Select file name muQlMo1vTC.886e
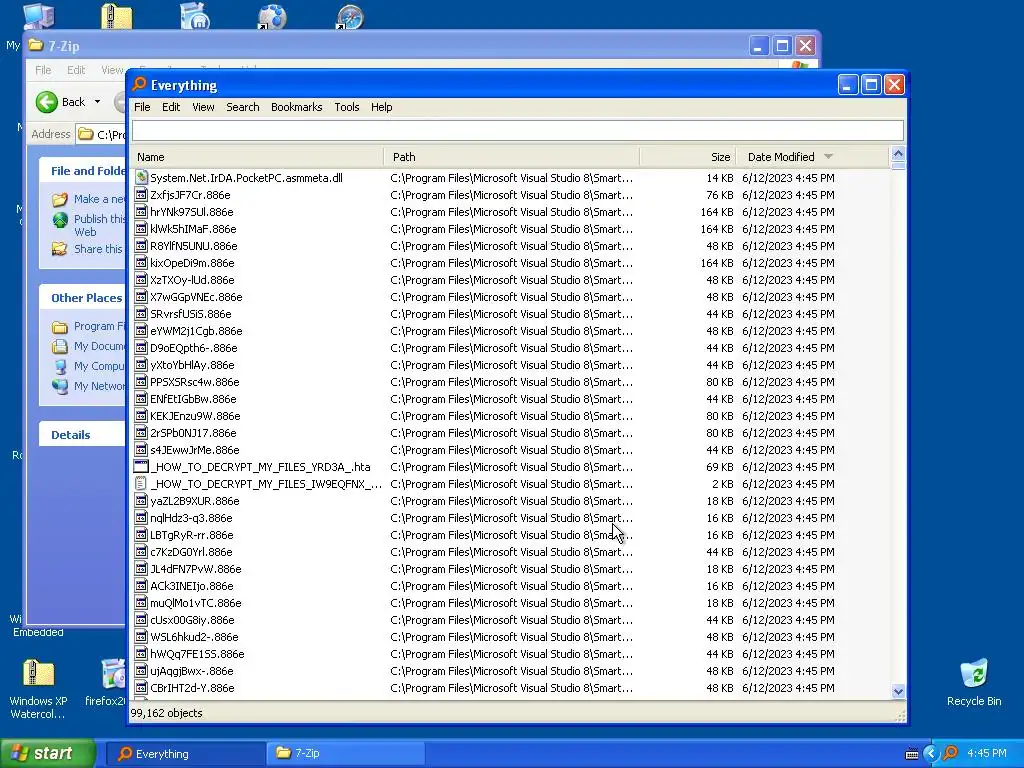This screenshot has height=768, width=1024. [196, 603]
